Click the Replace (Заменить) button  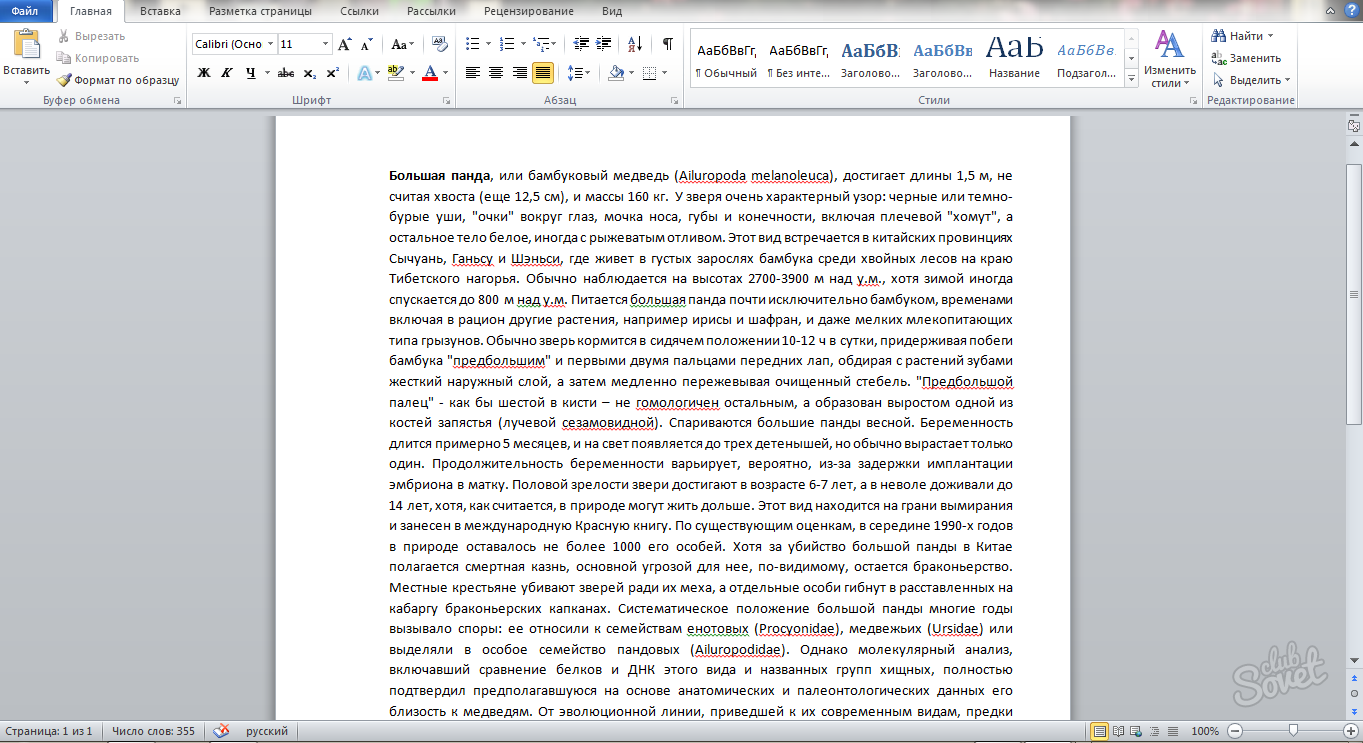tap(1246, 58)
